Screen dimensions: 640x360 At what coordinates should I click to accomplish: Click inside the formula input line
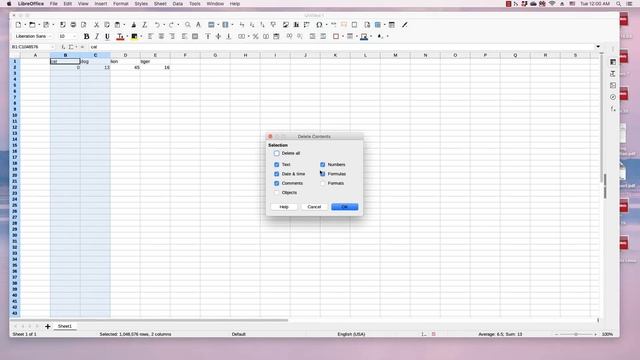coord(341,47)
